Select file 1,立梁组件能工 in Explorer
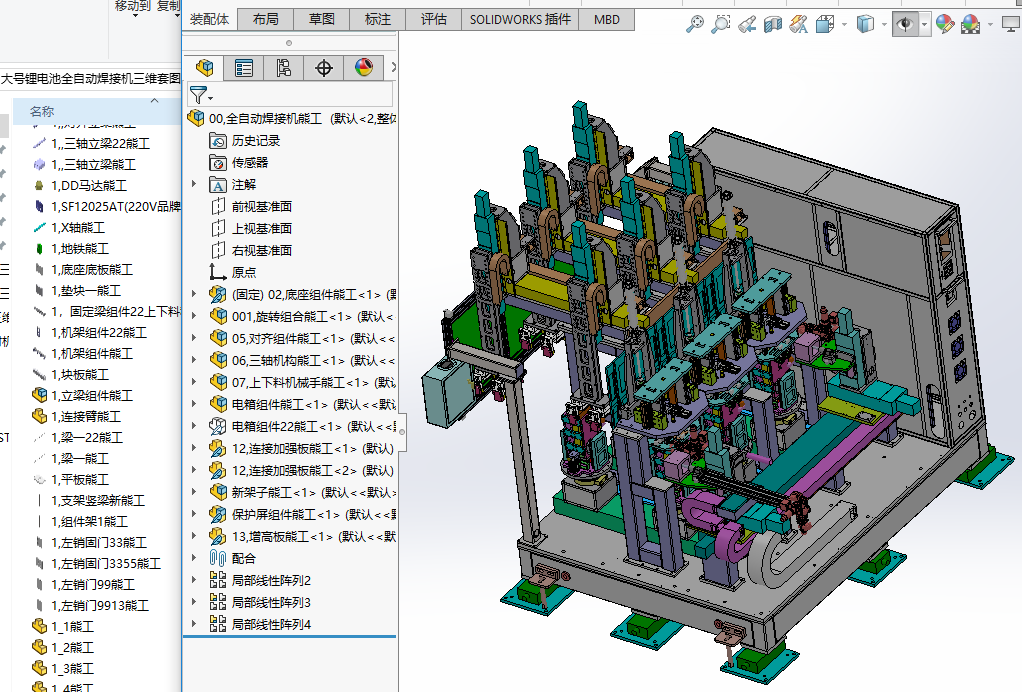 pos(83,396)
